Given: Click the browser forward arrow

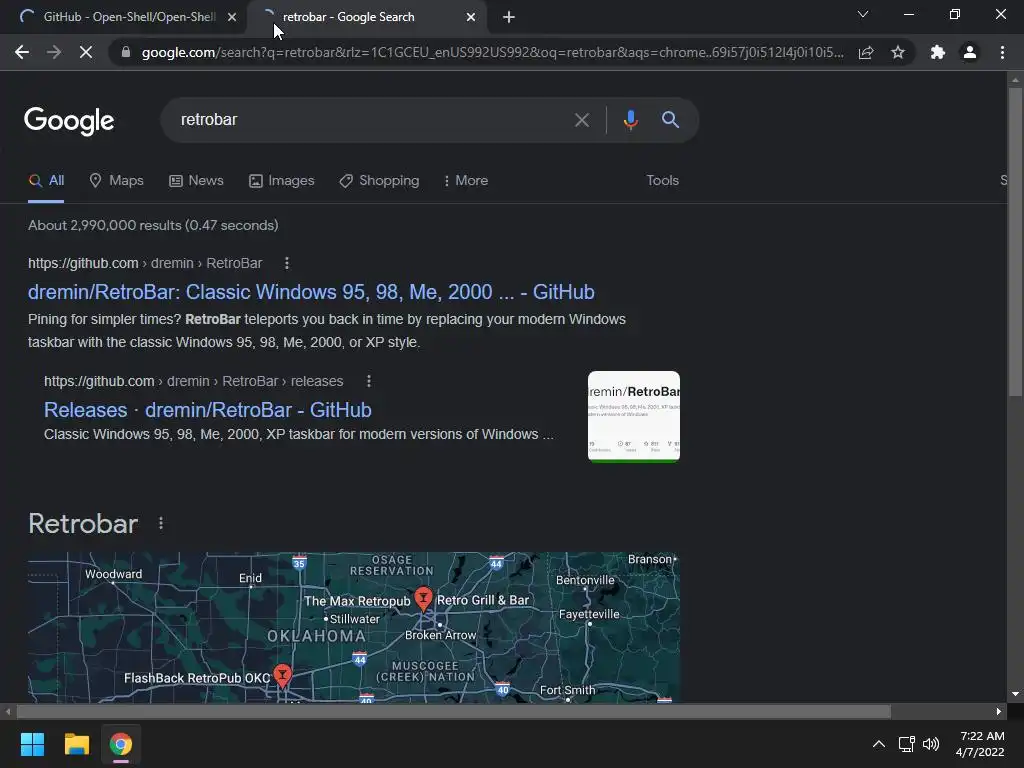Looking at the screenshot, I should [54, 52].
